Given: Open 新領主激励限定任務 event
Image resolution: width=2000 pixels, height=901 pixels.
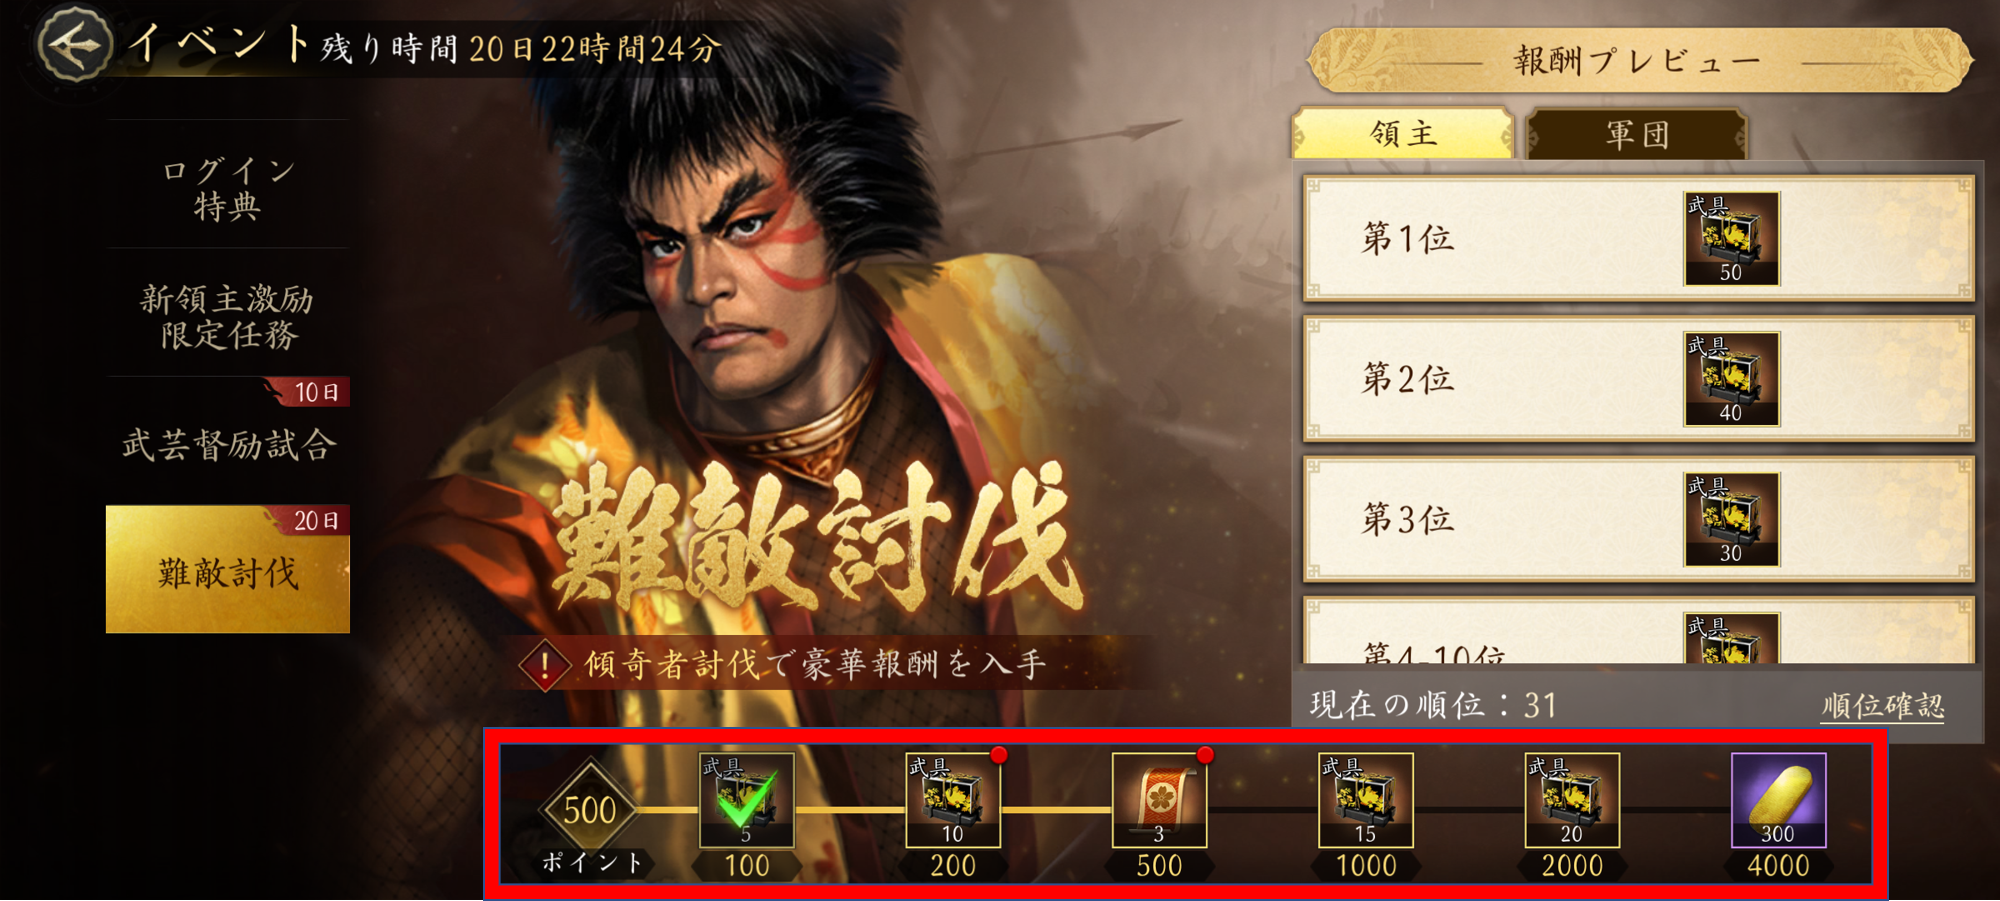Looking at the screenshot, I should pyautogui.click(x=228, y=316).
